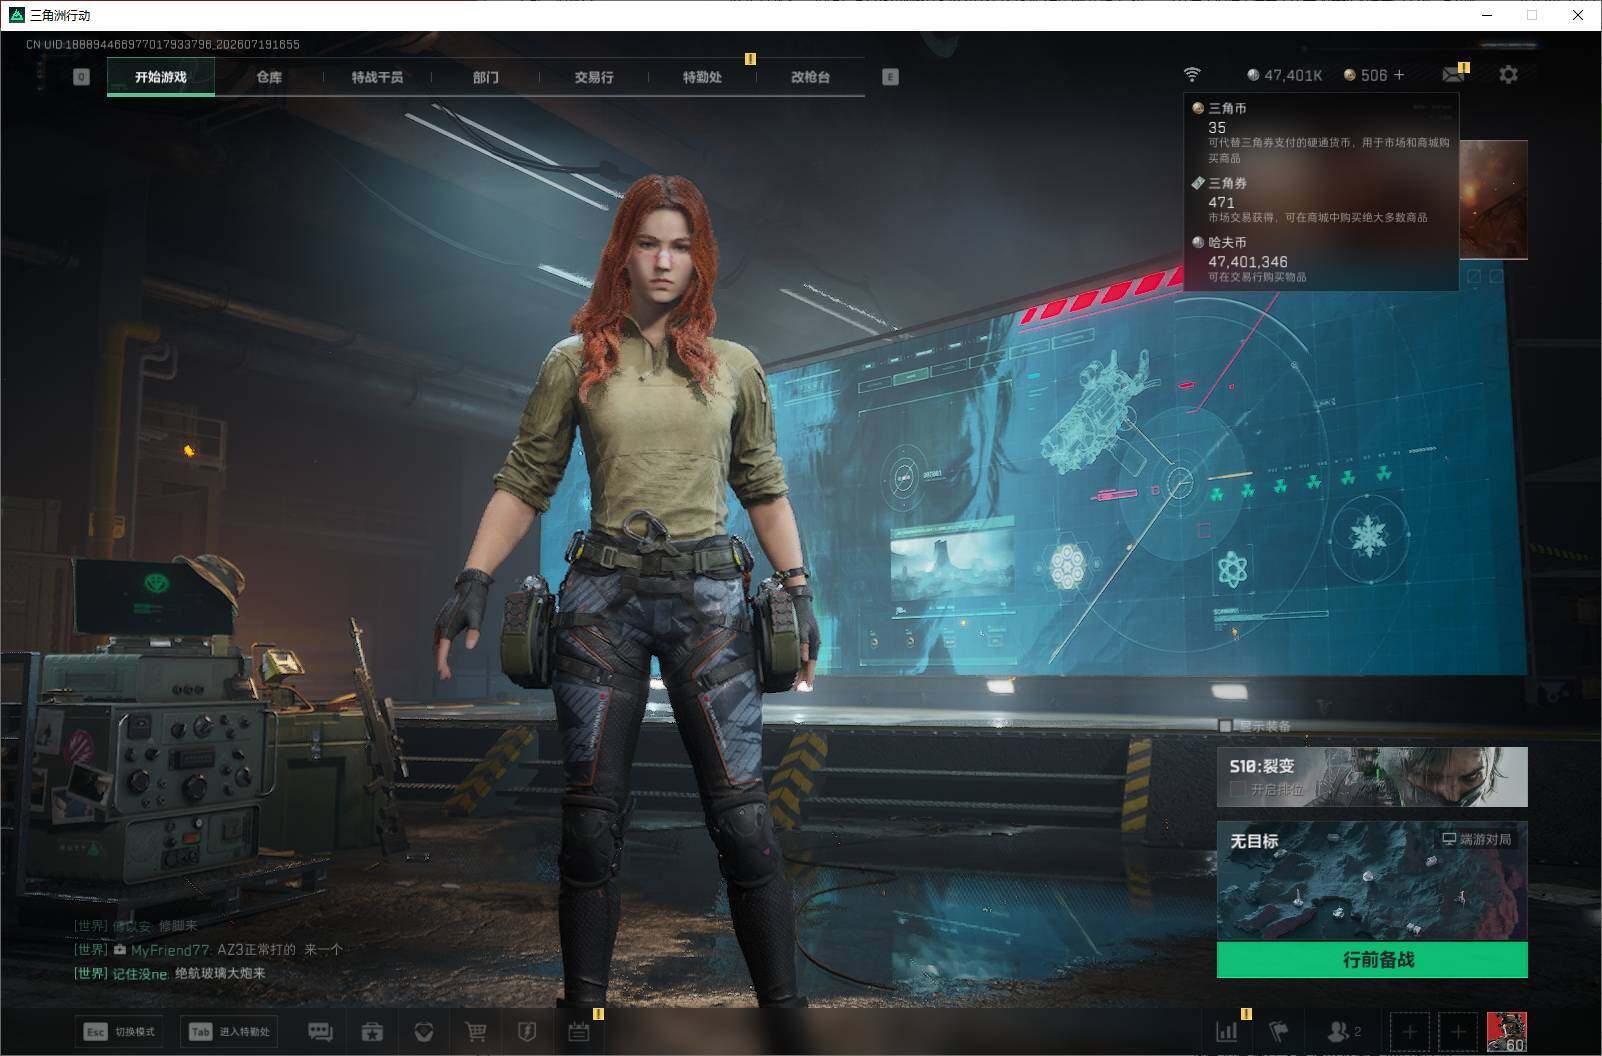Click the green 行前备战 button

[1372, 960]
